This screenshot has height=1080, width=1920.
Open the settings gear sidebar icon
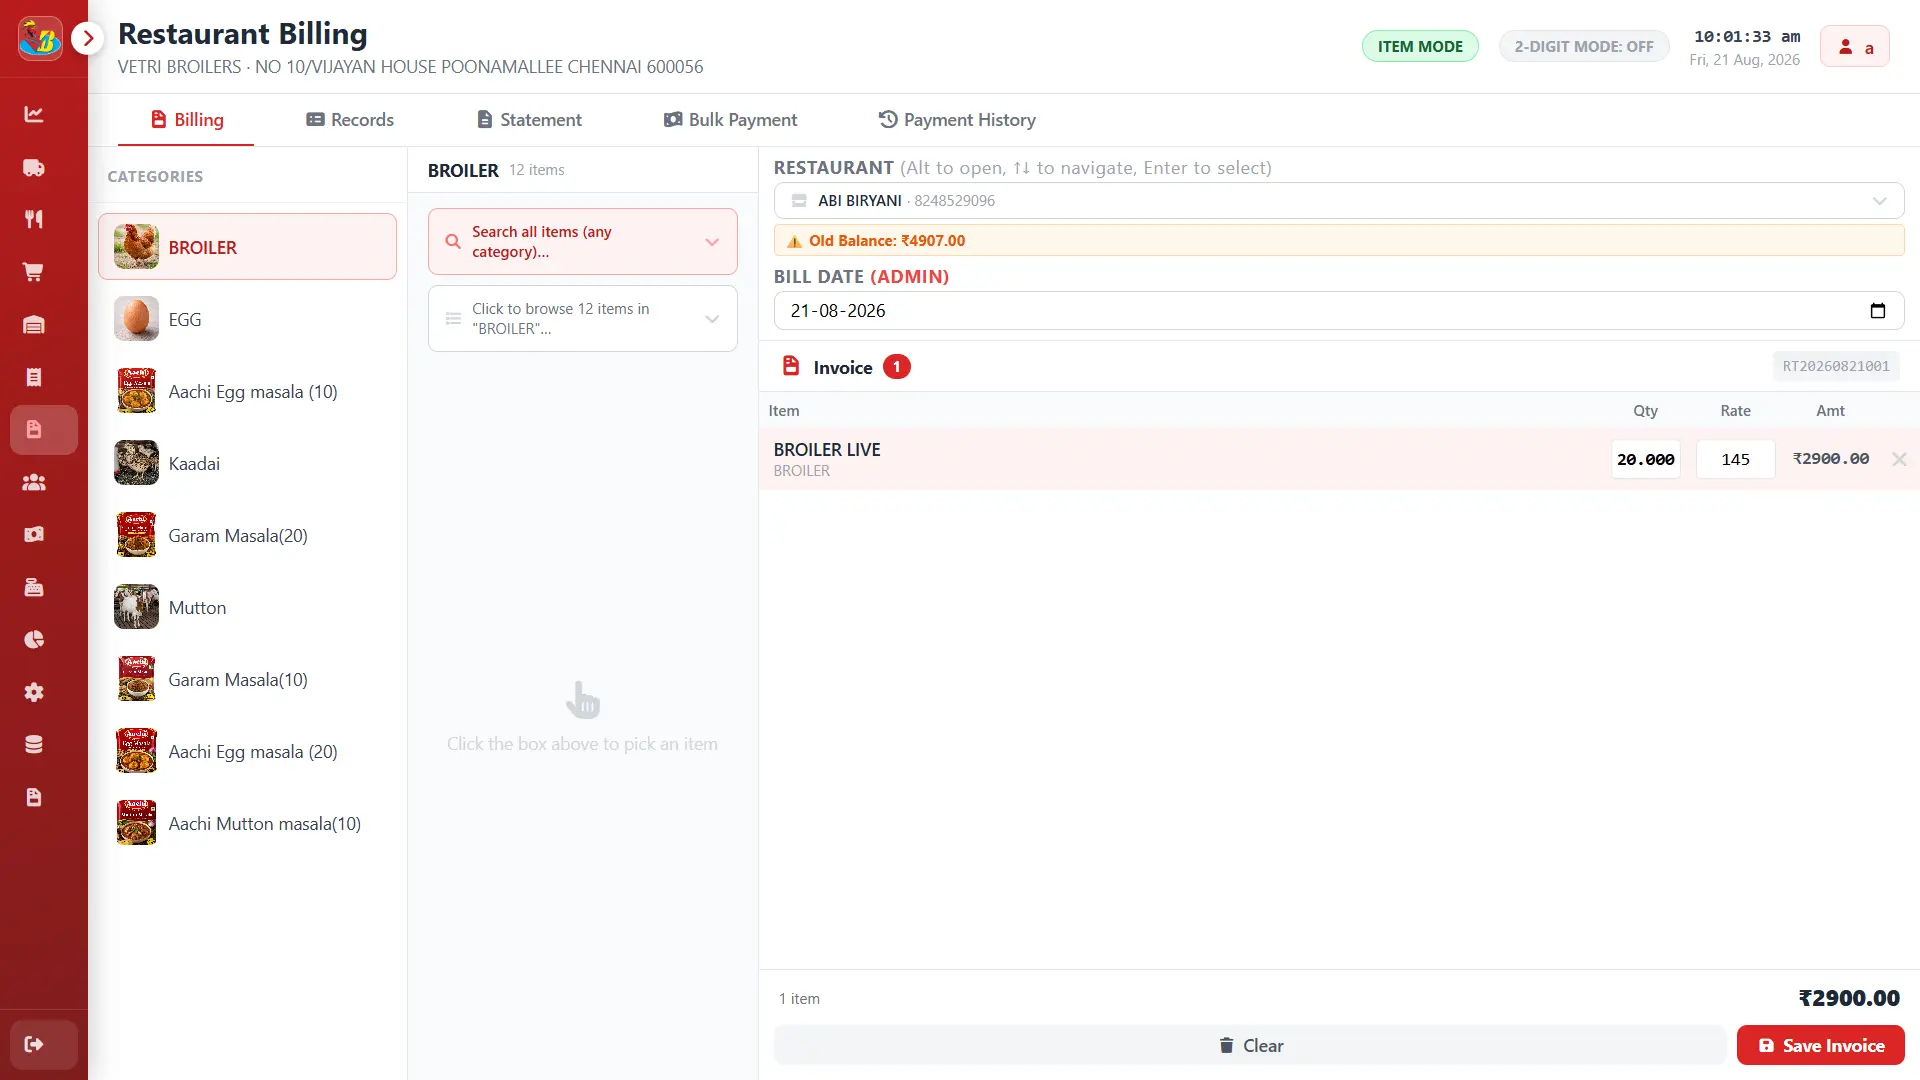(34, 692)
